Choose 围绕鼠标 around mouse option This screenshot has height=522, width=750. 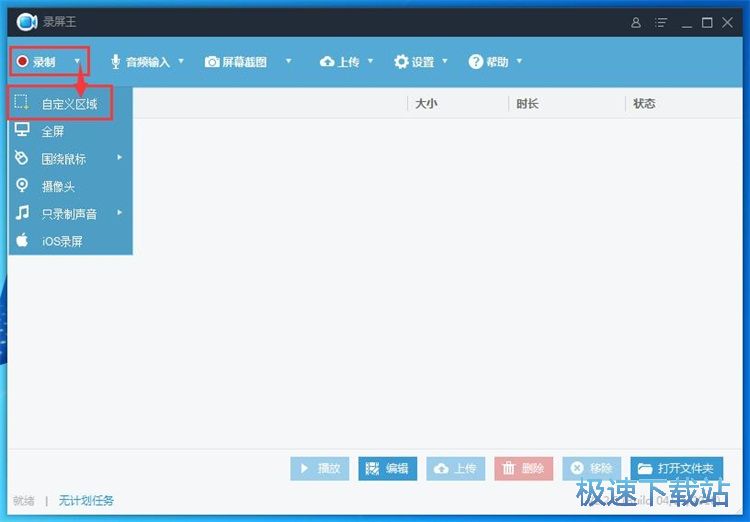pos(70,158)
